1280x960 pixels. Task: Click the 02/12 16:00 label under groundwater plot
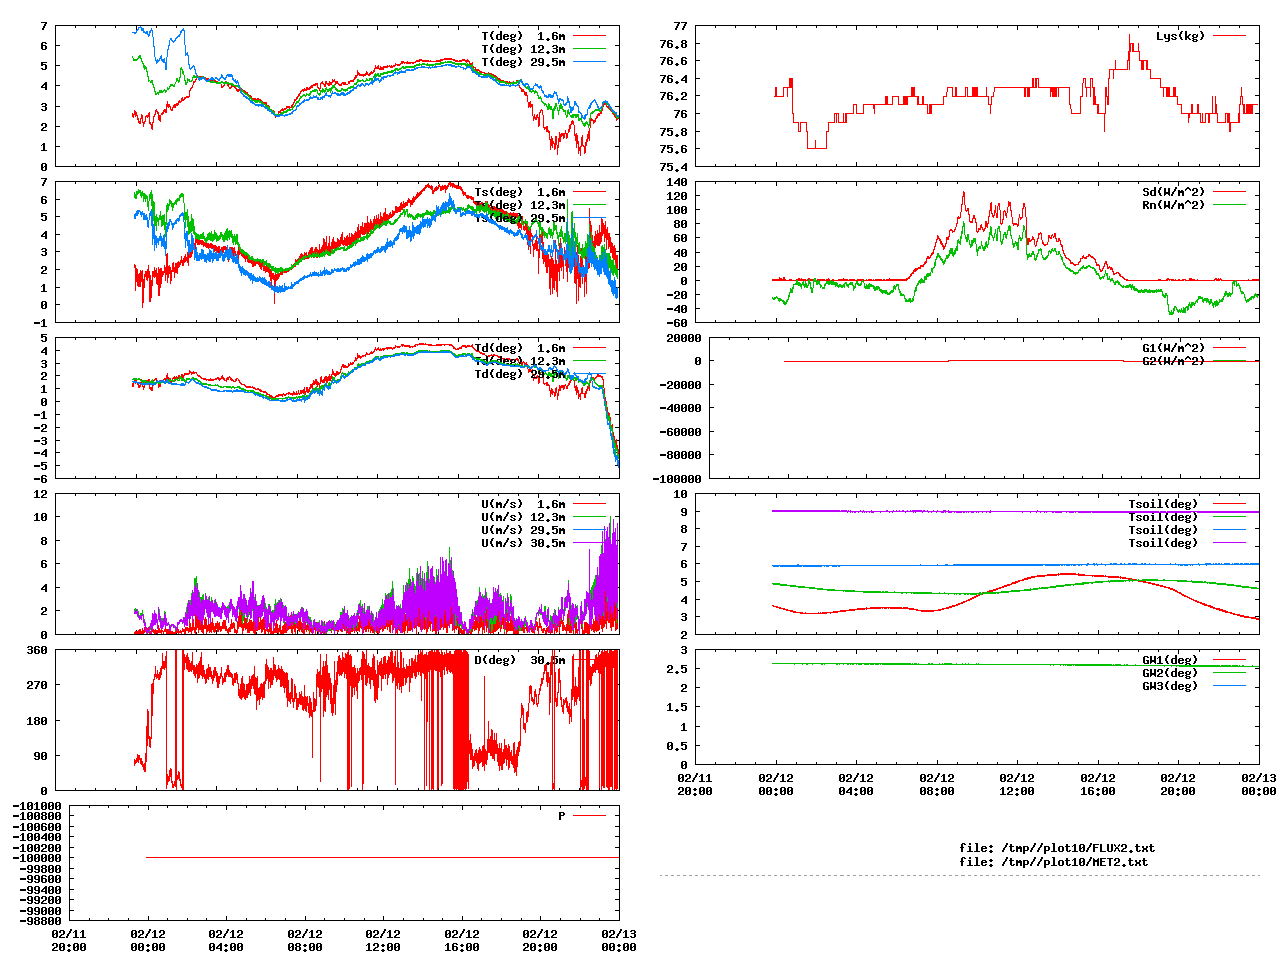[x=1098, y=784]
